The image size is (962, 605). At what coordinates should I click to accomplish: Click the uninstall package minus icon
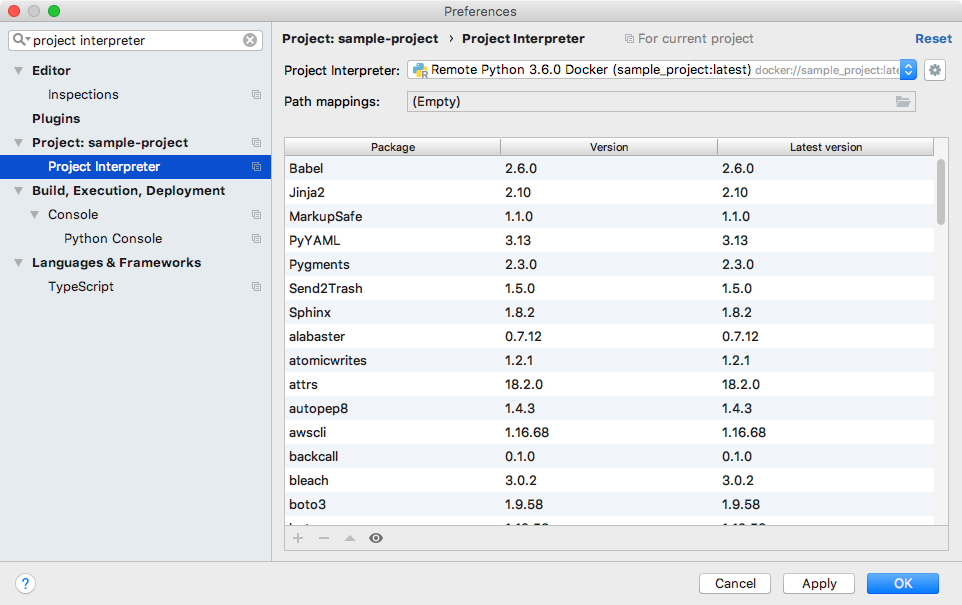tap(324, 538)
